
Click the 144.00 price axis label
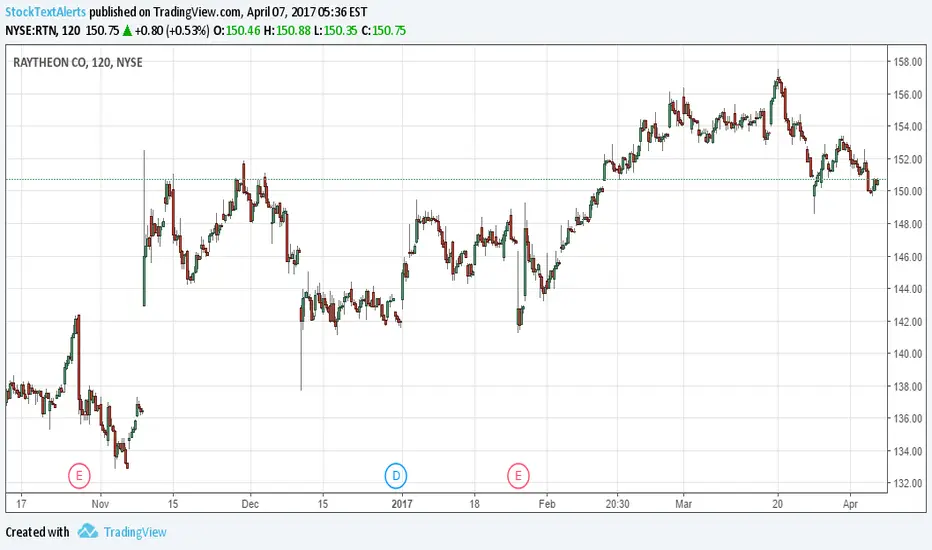(908, 289)
